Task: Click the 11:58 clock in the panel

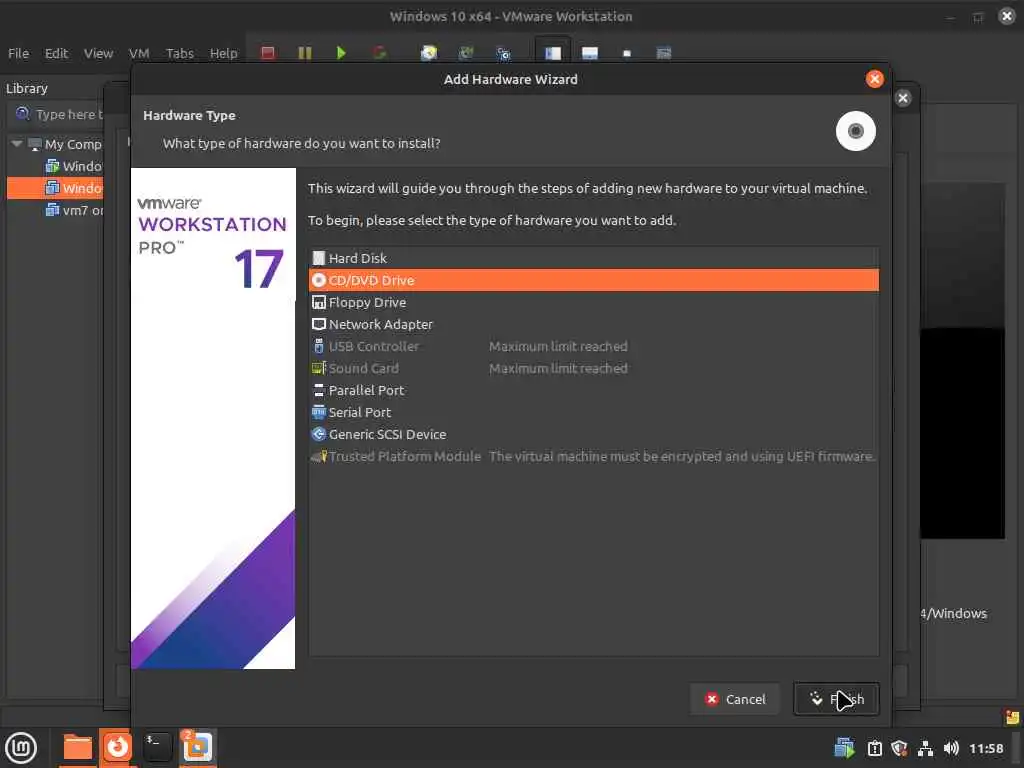Action: (x=986, y=748)
